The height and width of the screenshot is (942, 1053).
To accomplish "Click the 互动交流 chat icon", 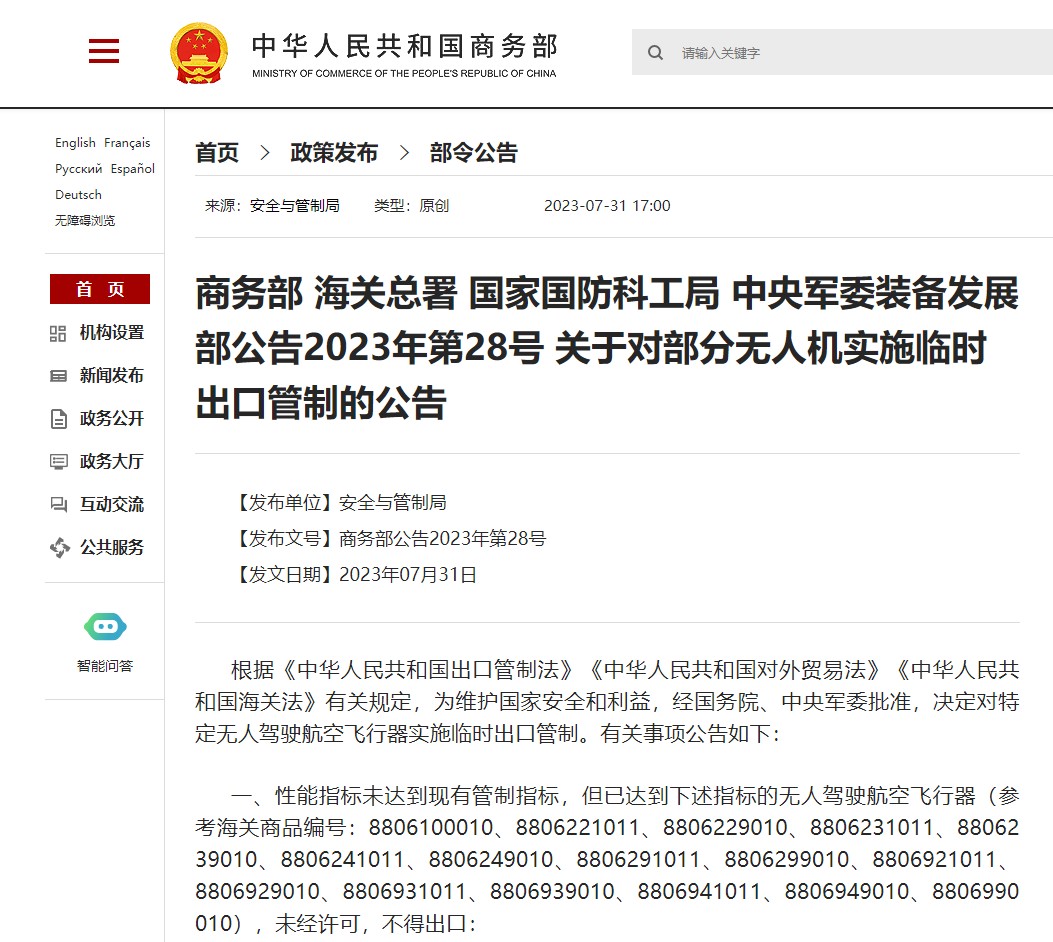I will pos(58,505).
